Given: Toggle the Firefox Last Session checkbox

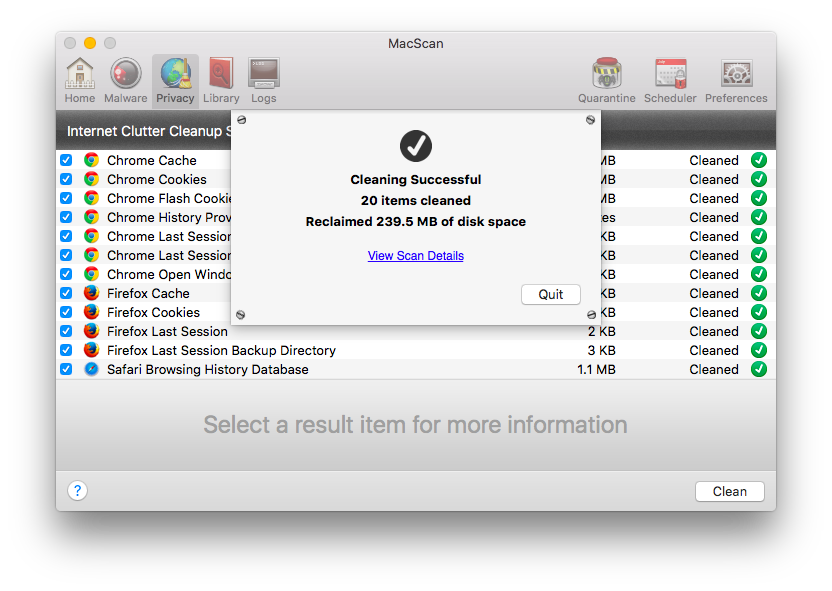Looking at the screenshot, I should tap(66, 332).
